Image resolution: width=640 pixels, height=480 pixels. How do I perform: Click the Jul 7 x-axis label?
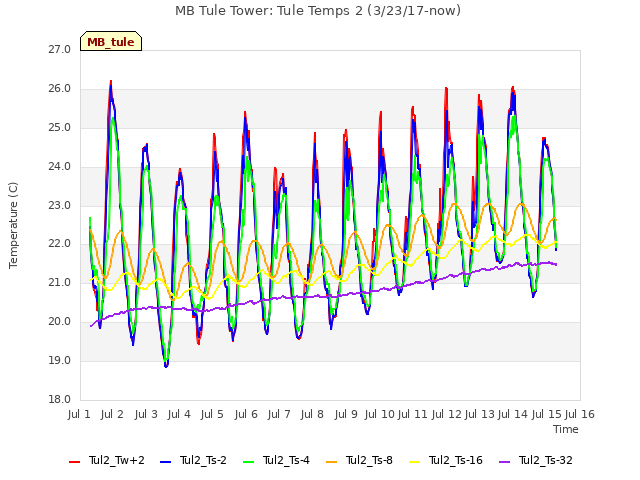tap(279, 414)
